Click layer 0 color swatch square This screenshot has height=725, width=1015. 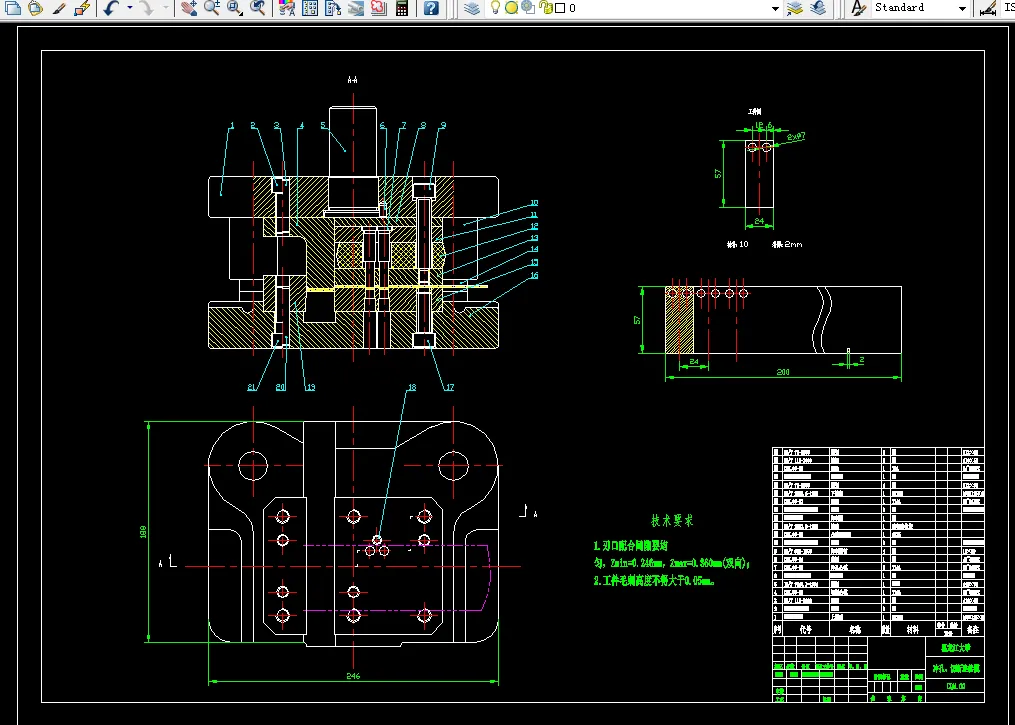(559, 8)
